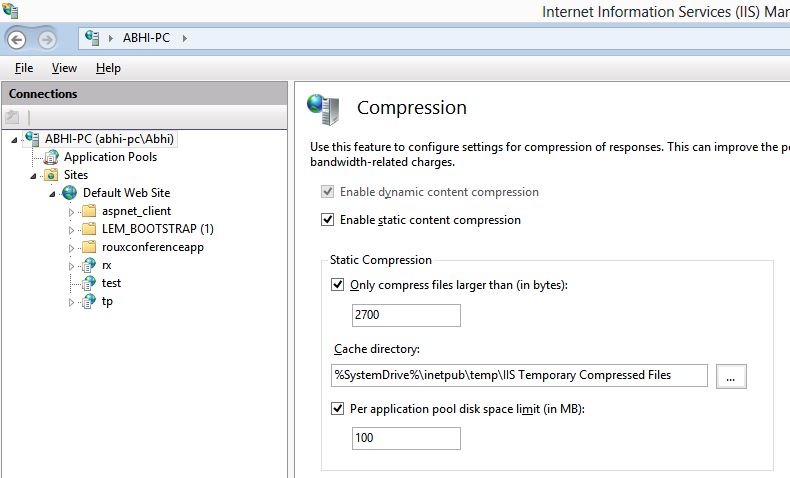Screen dimensions: 790x478
Task: Collapse the Default Web Site node
Action: 52,194
